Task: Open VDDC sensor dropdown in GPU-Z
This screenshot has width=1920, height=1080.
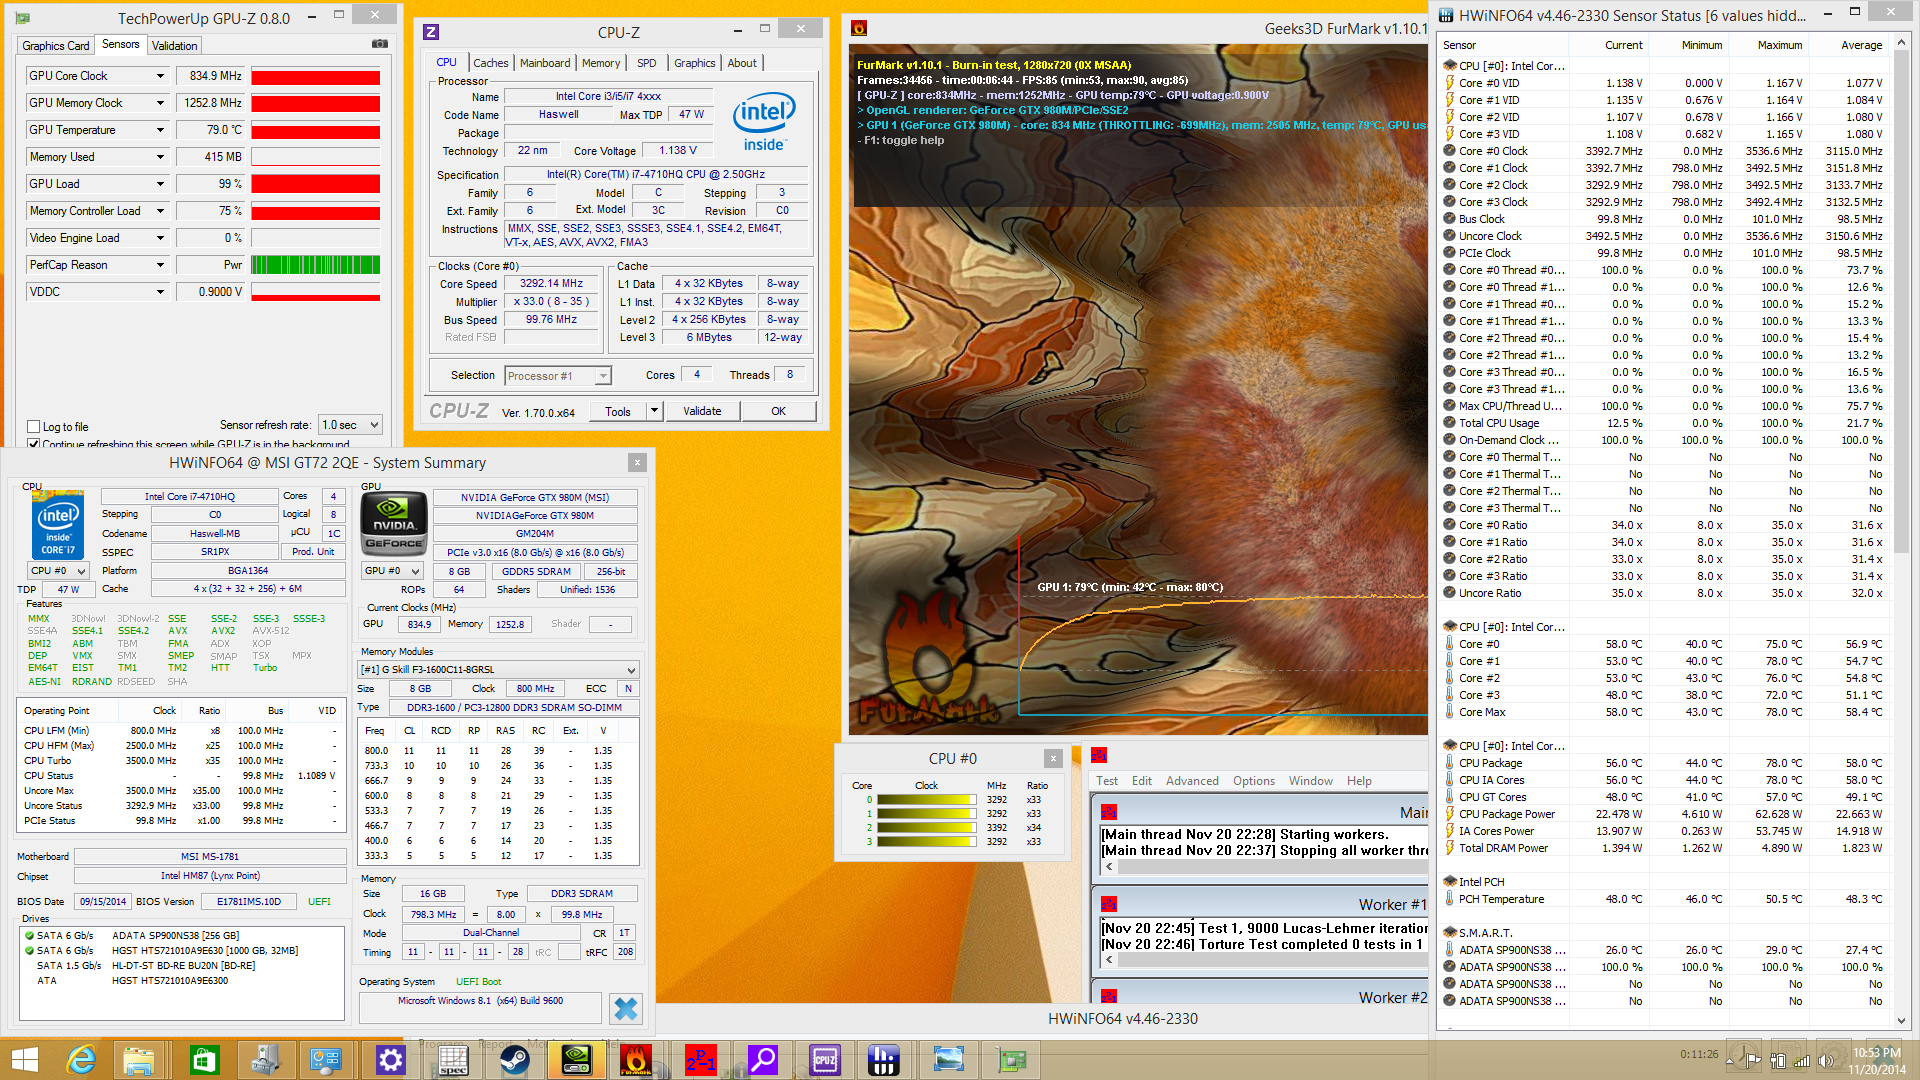Action: tap(160, 292)
